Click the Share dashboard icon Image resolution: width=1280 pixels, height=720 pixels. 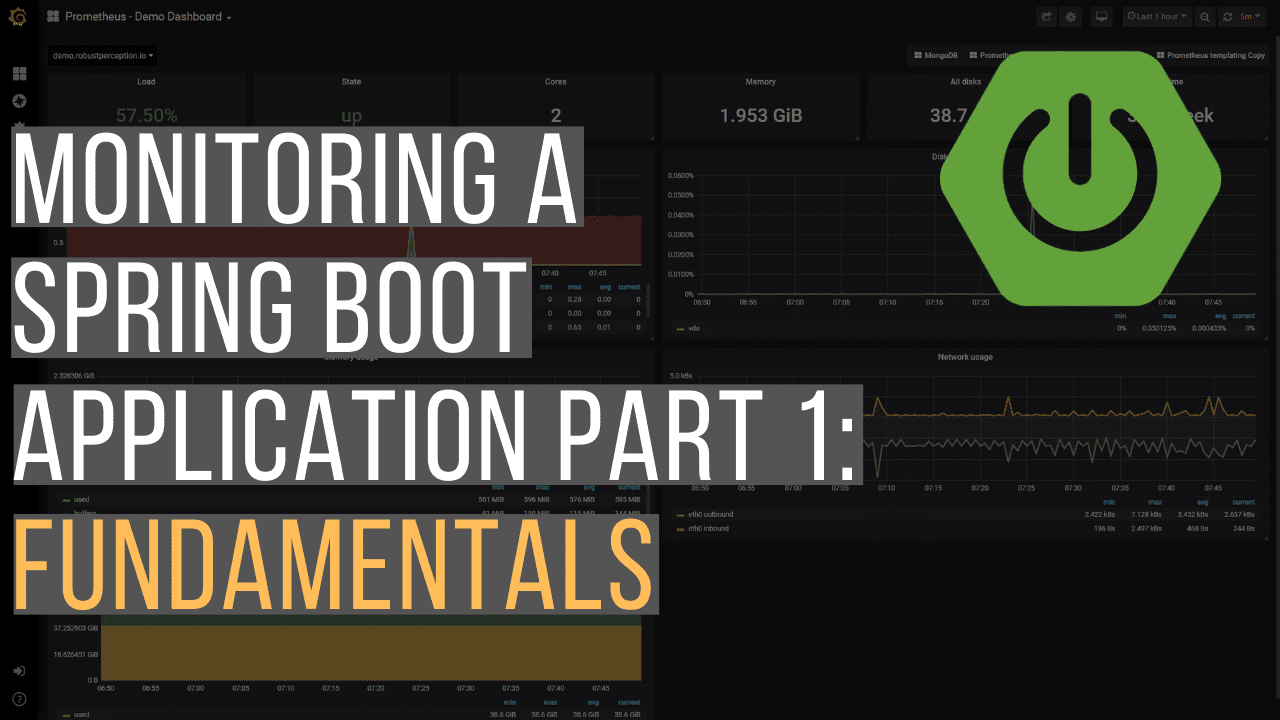(1047, 17)
